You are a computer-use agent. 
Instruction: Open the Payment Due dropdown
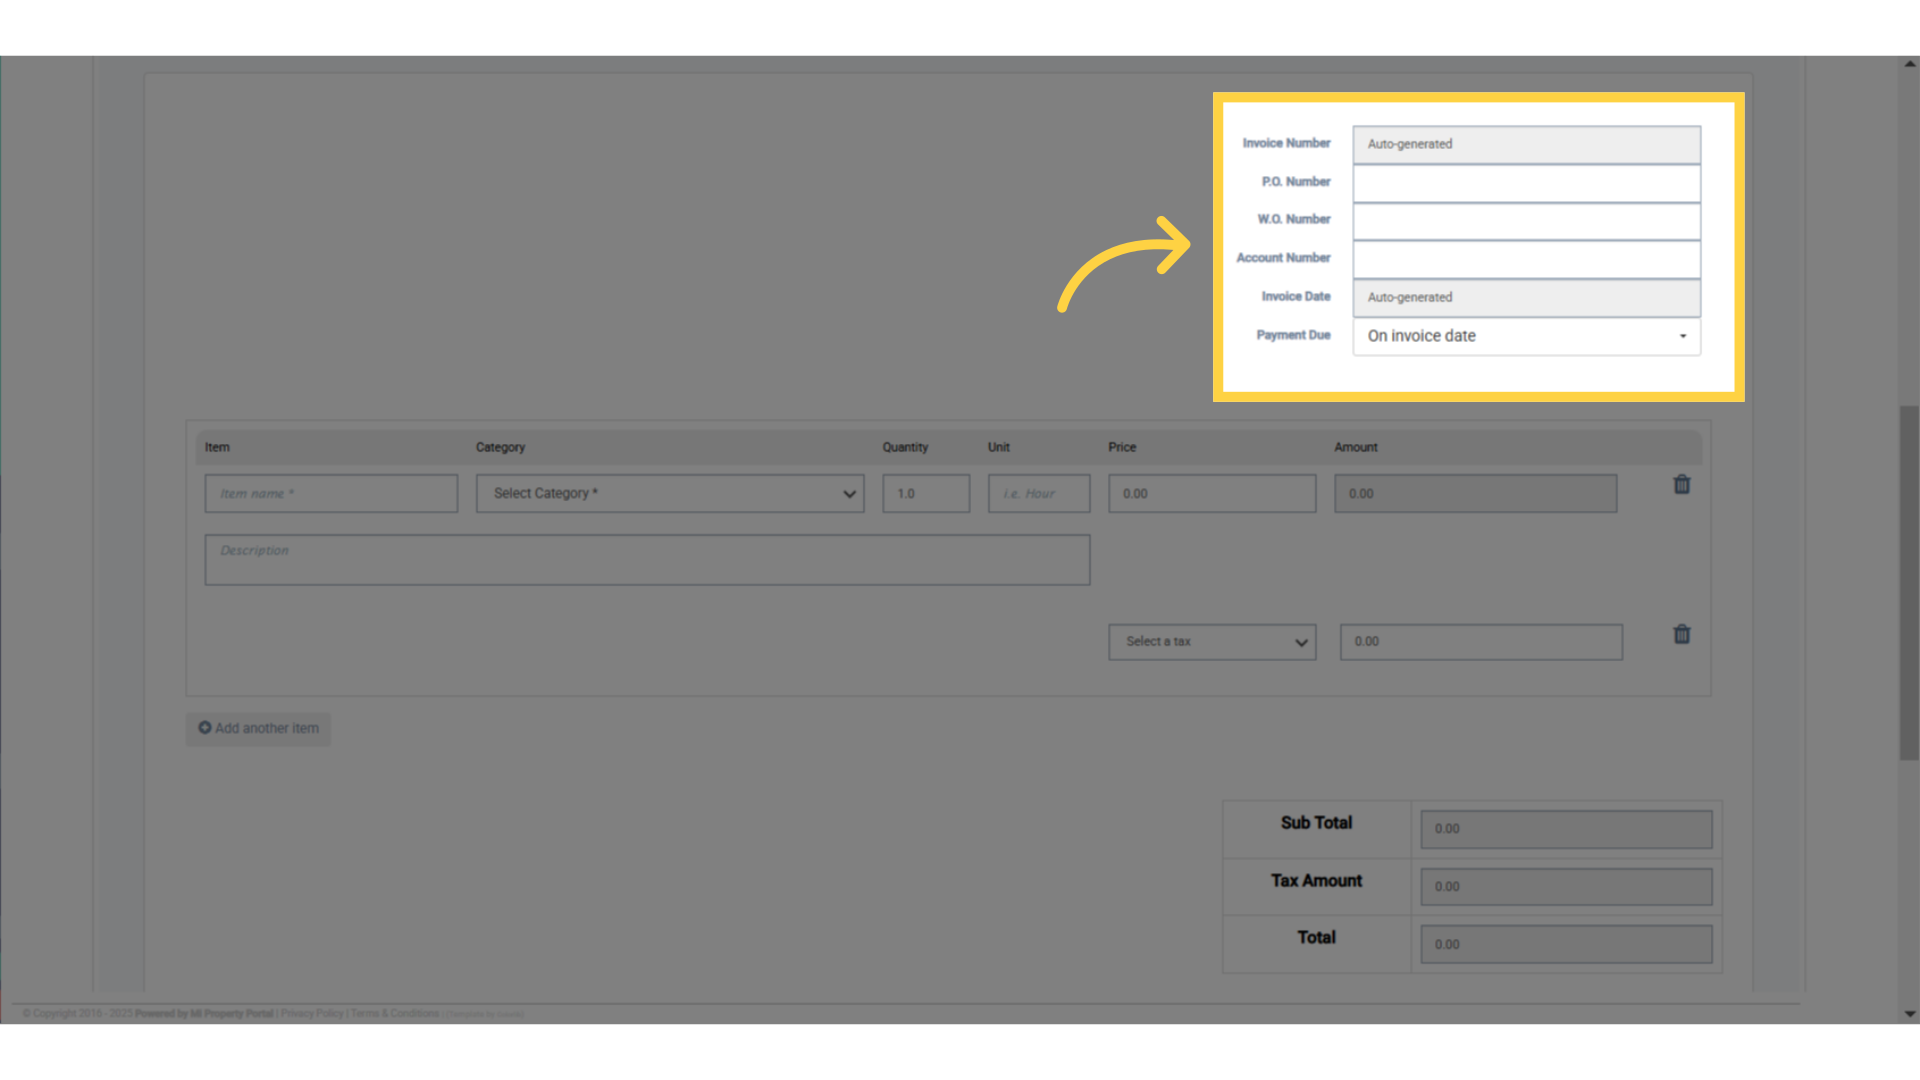point(1526,336)
